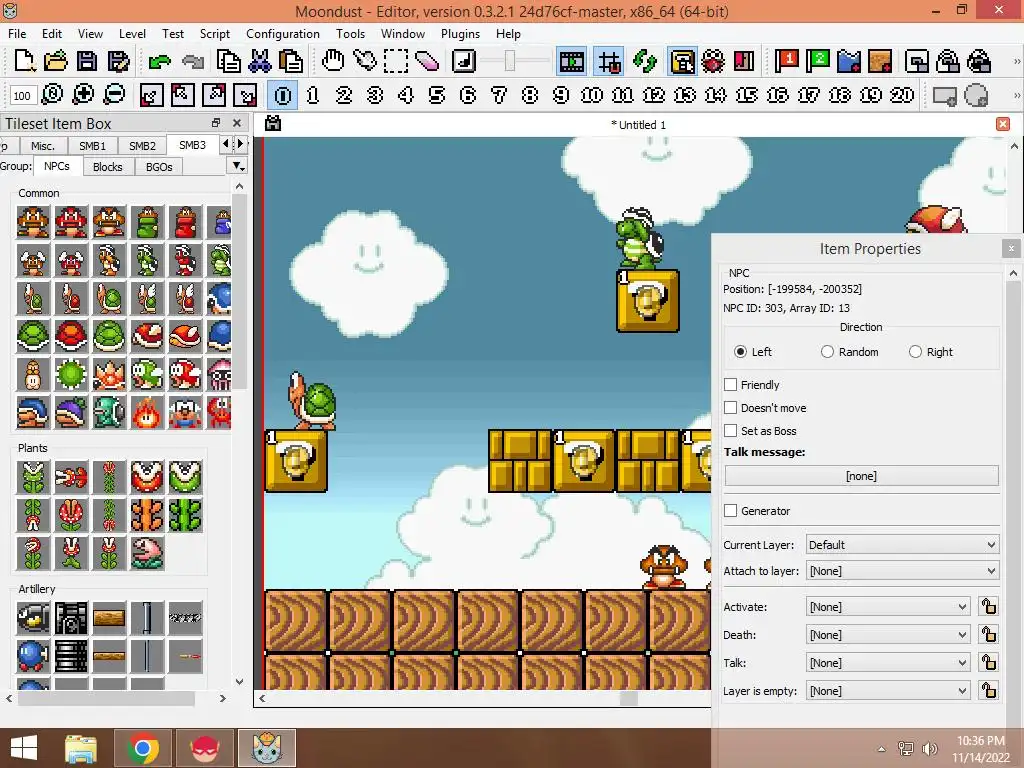Toggle the Generator checkbox

point(731,511)
